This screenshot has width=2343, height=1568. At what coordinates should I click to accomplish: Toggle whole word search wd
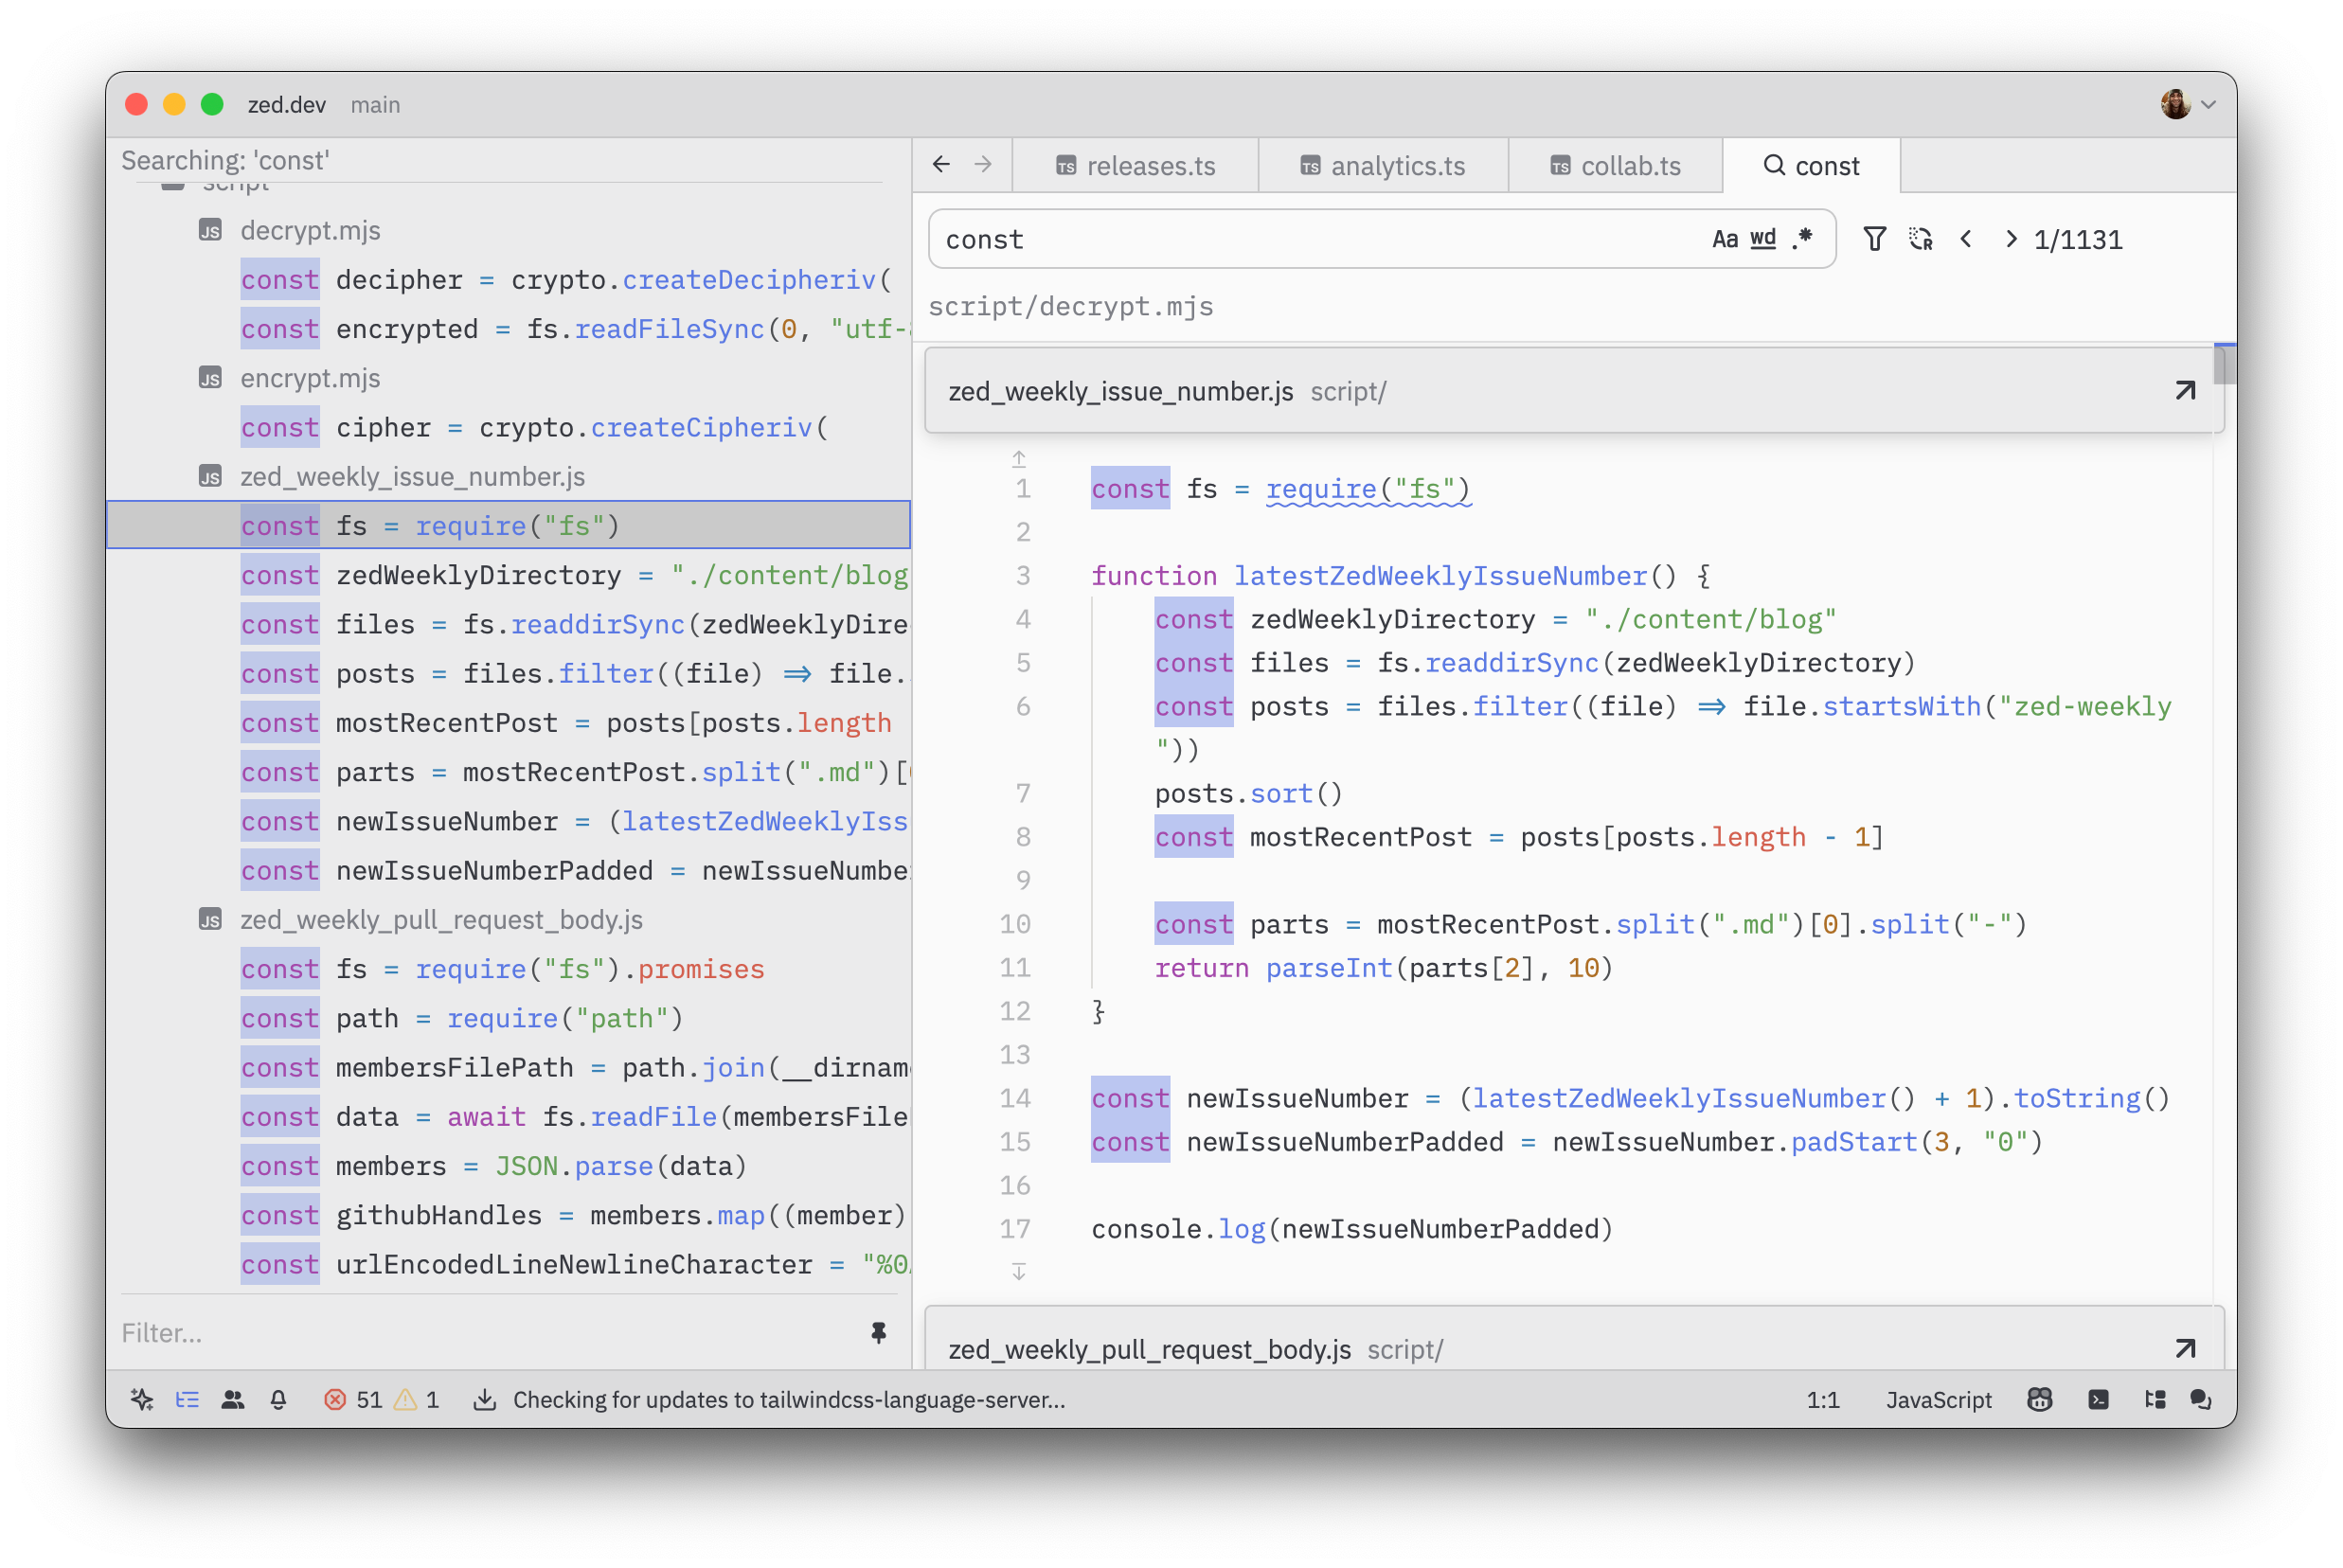pyautogui.click(x=1762, y=239)
